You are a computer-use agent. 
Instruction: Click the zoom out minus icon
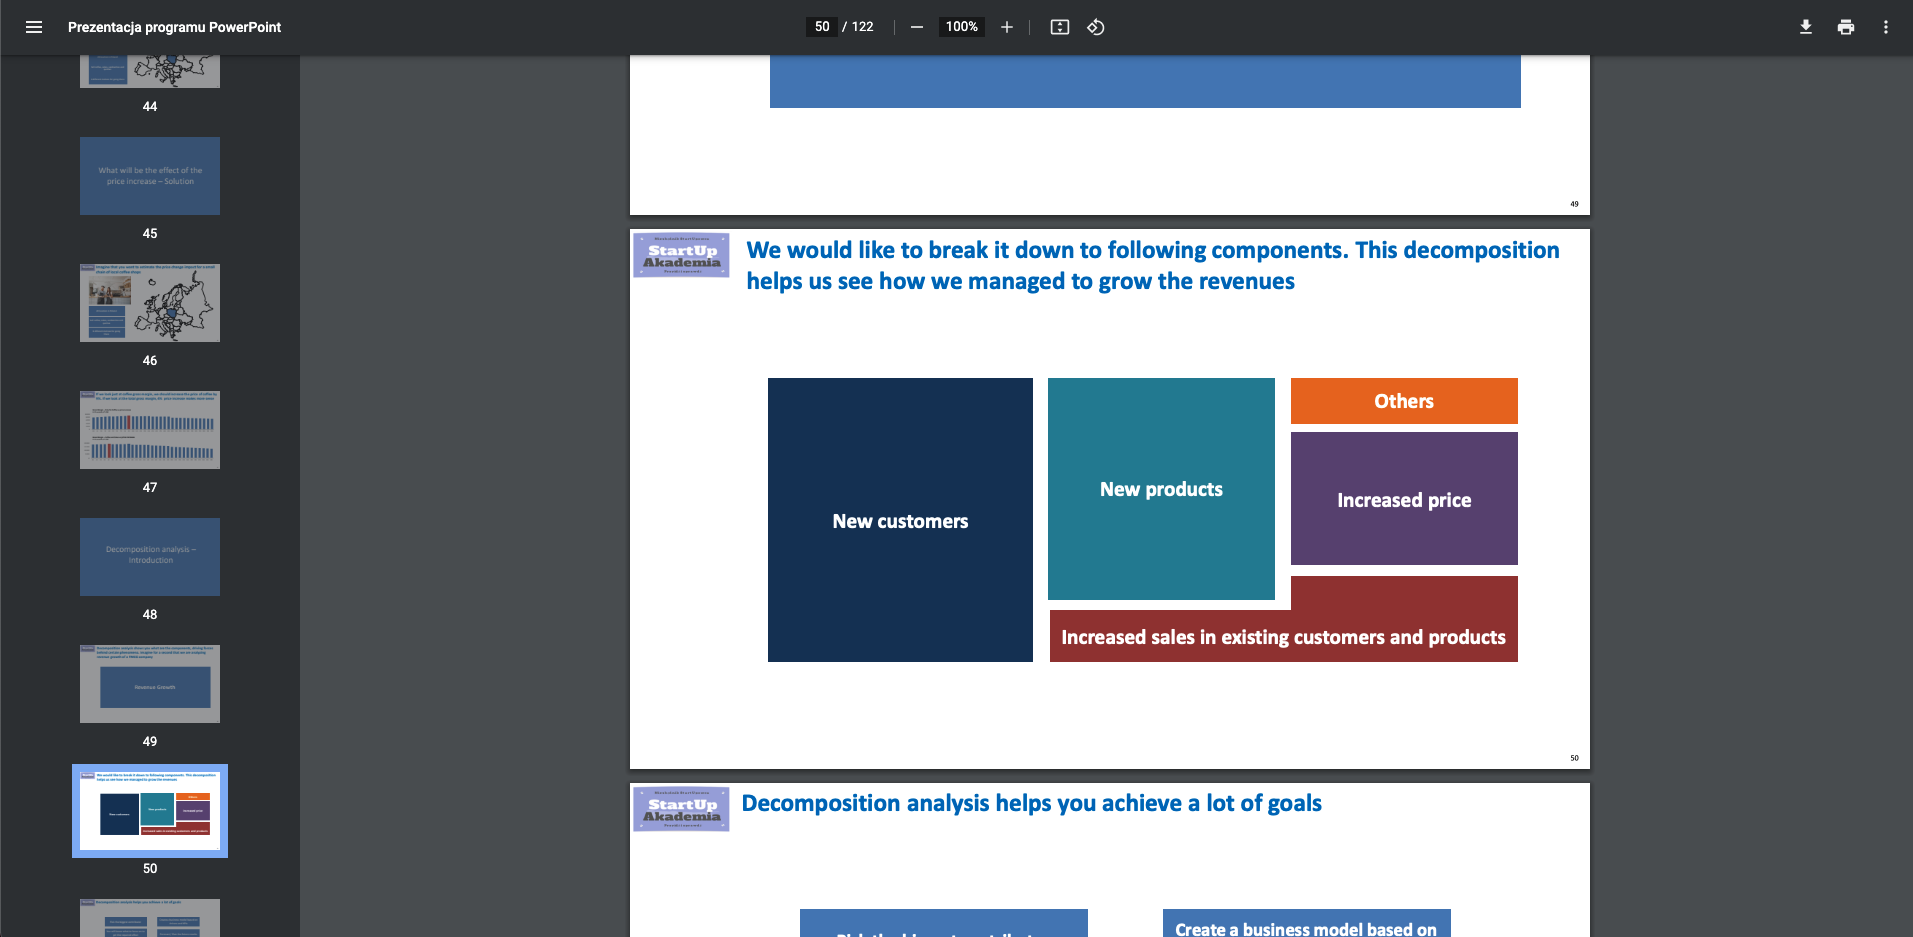[916, 27]
